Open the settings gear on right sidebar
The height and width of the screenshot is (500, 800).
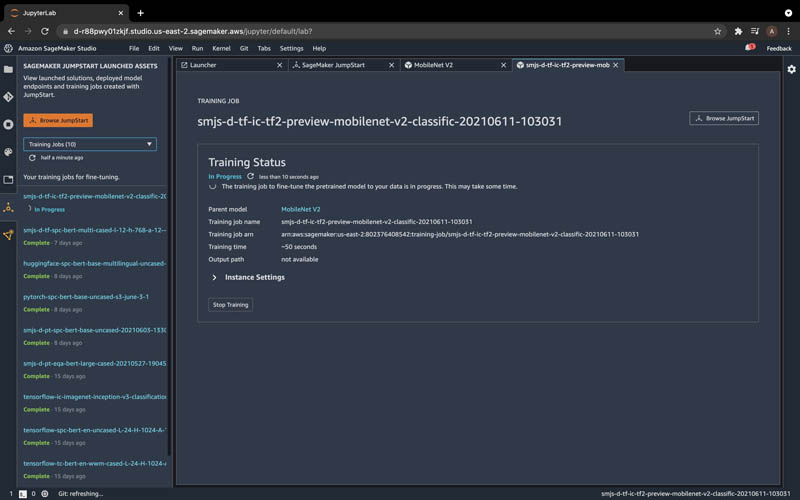(x=791, y=69)
